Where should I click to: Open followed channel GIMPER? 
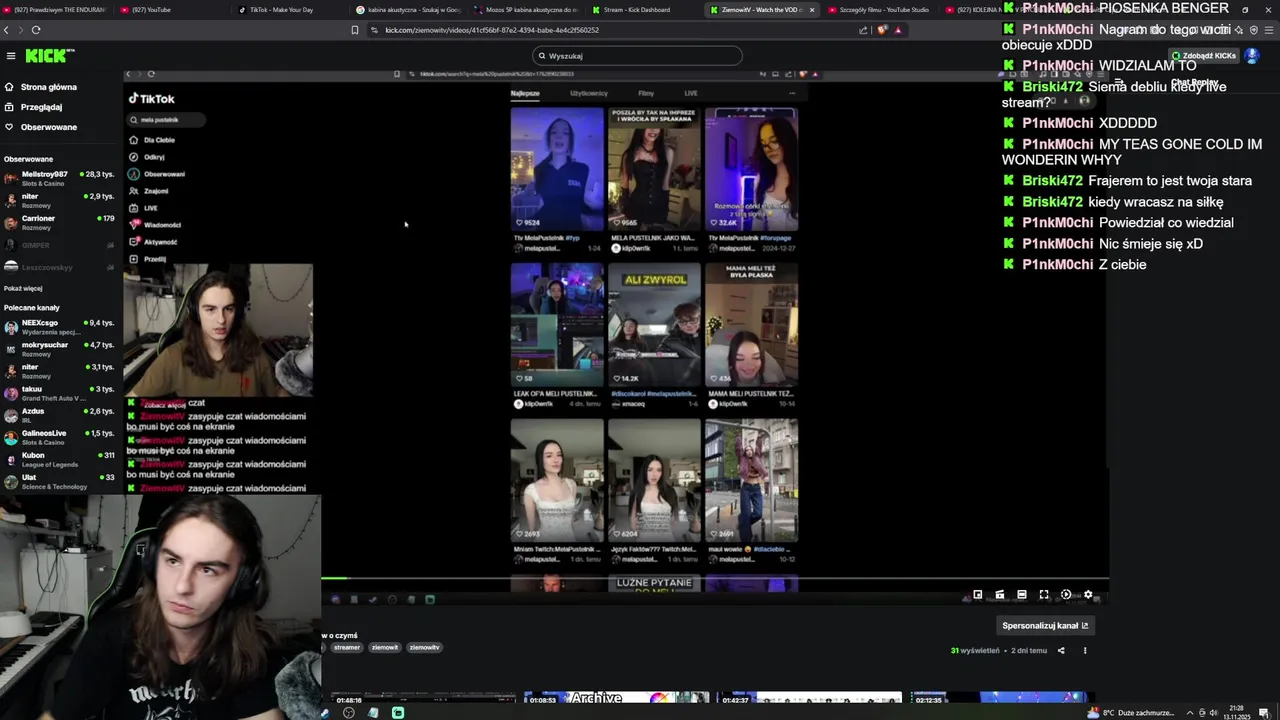pyautogui.click(x=59, y=245)
